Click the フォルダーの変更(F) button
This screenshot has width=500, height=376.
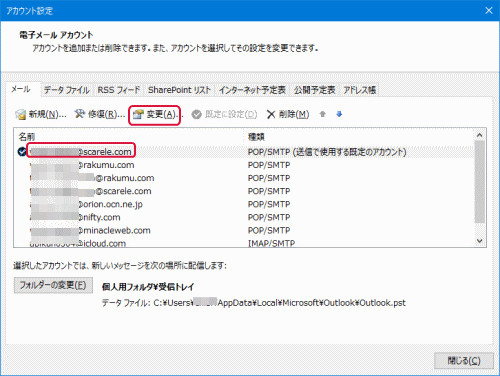tap(53, 285)
